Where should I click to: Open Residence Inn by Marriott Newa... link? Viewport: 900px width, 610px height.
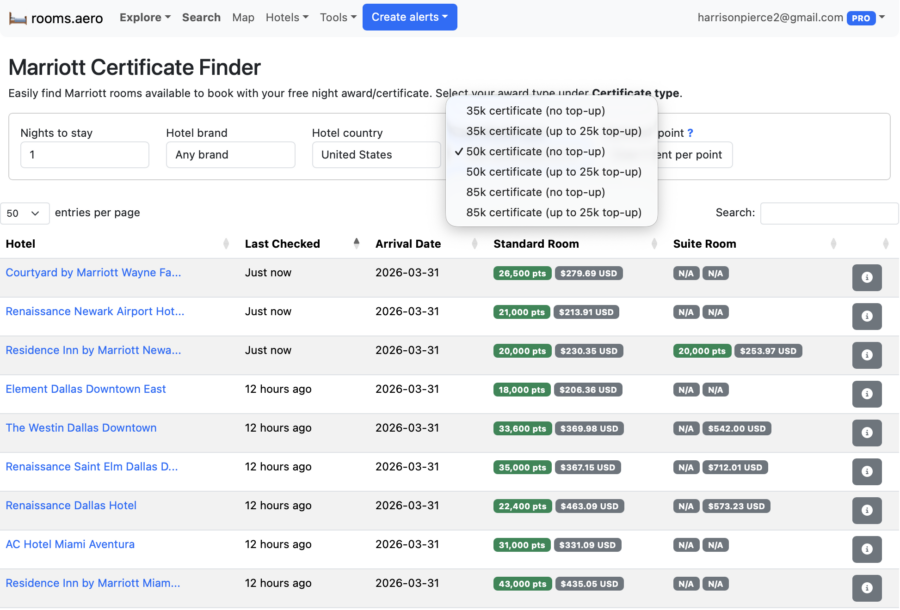tap(93, 351)
